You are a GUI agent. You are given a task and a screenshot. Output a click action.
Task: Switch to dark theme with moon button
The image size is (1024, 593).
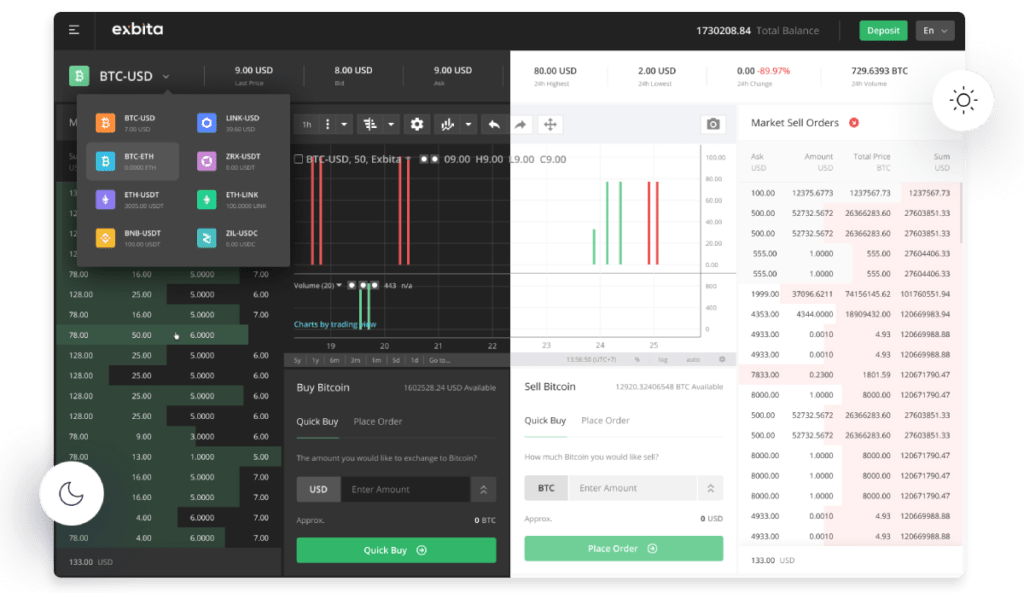pos(71,493)
